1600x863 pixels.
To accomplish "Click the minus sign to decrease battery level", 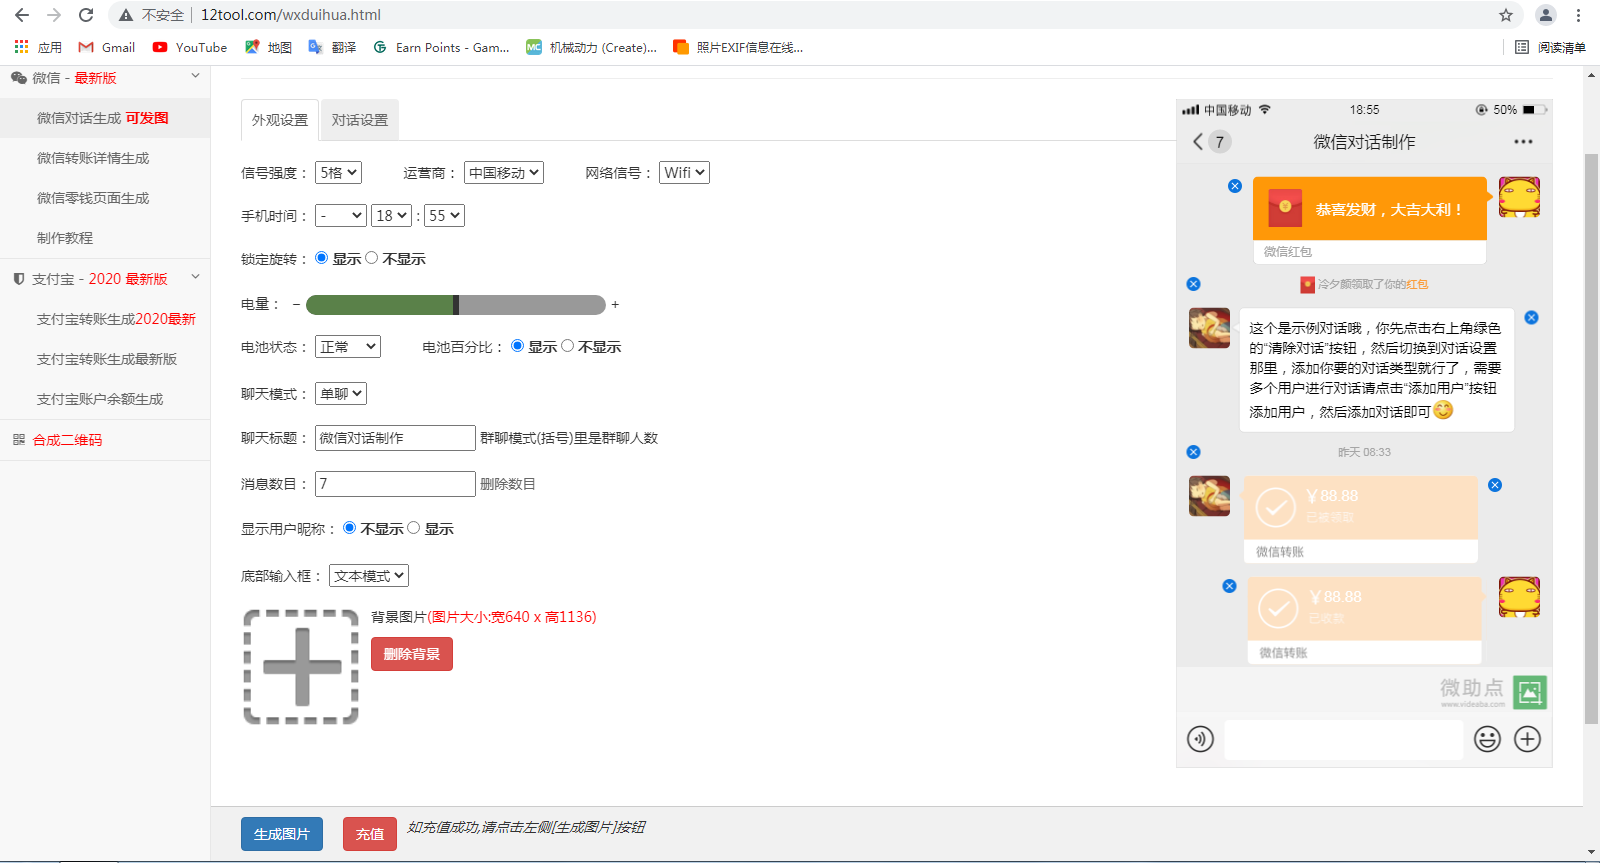I will coord(296,304).
